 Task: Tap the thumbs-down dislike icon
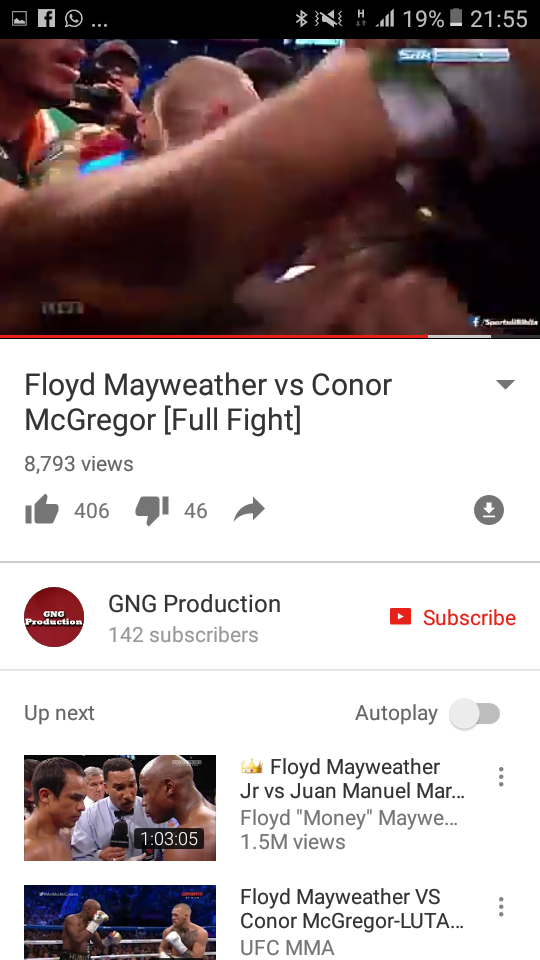pyautogui.click(x=152, y=511)
